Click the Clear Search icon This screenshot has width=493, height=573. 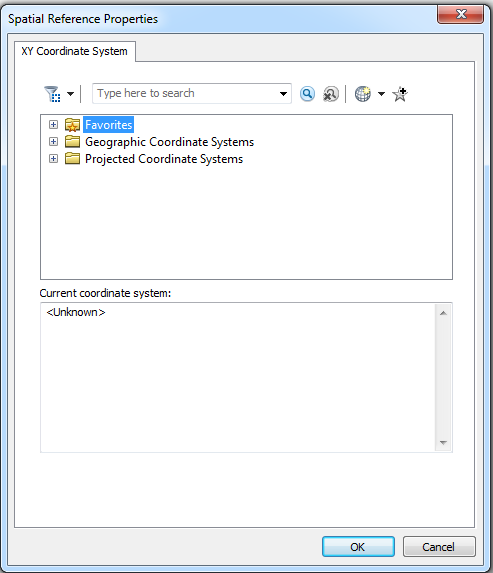pyautogui.click(x=331, y=94)
